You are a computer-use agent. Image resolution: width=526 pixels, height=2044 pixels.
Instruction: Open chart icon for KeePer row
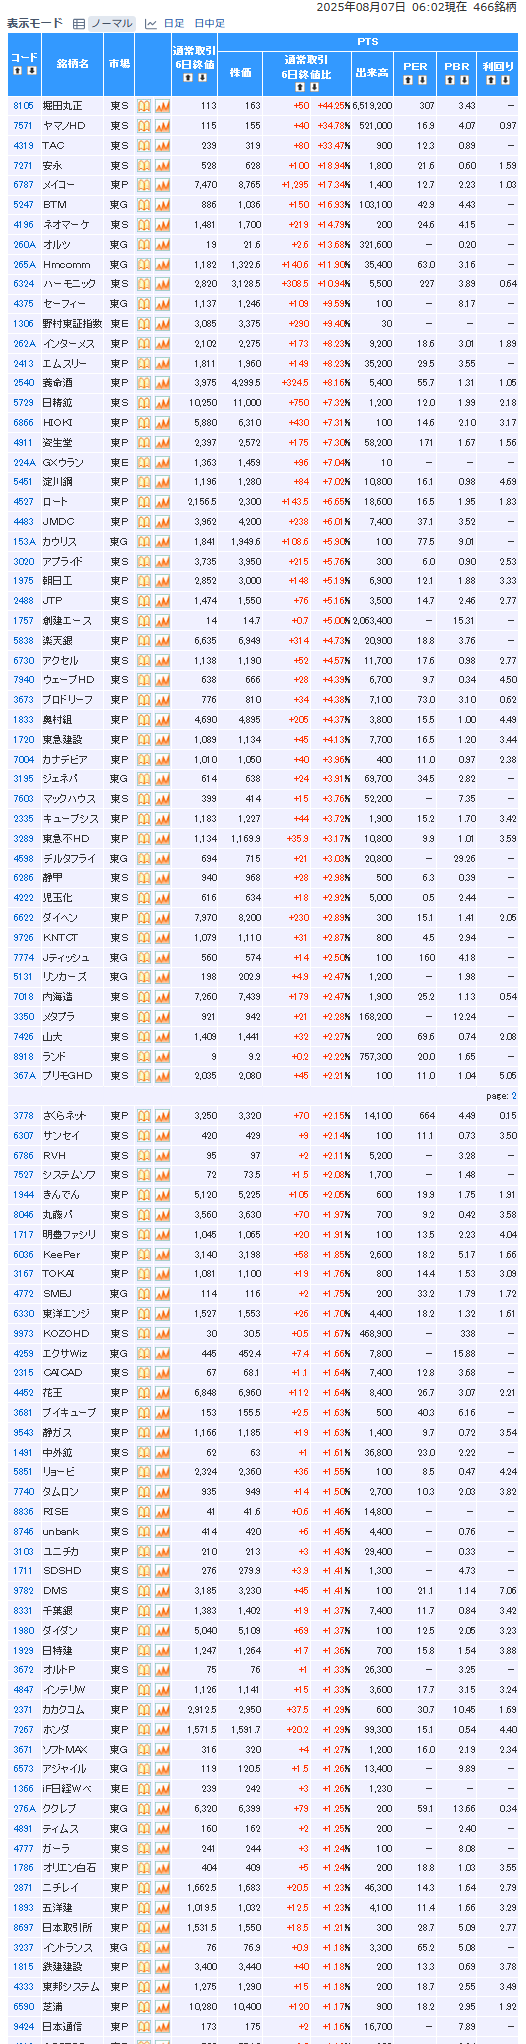pos(162,1254)
